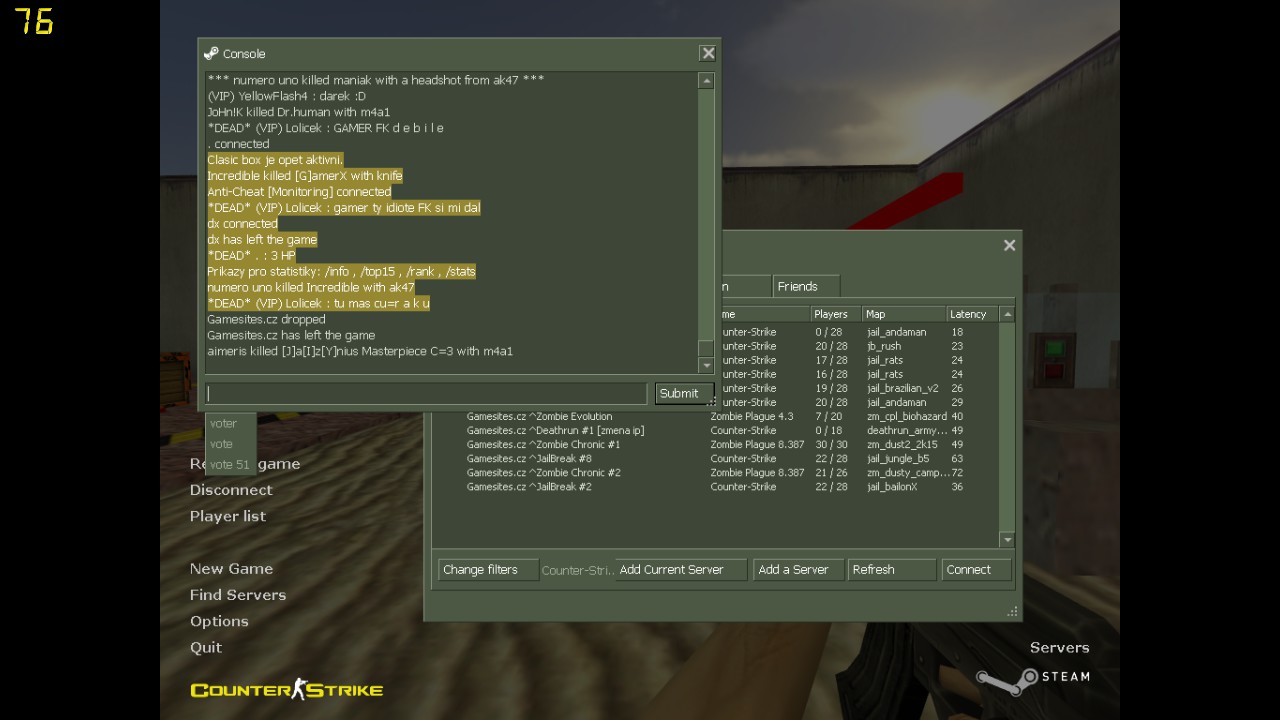The image size is (1280, 720).
Task: Close the server browser window
Action: pyautogui.click(x=1009, y=245)
